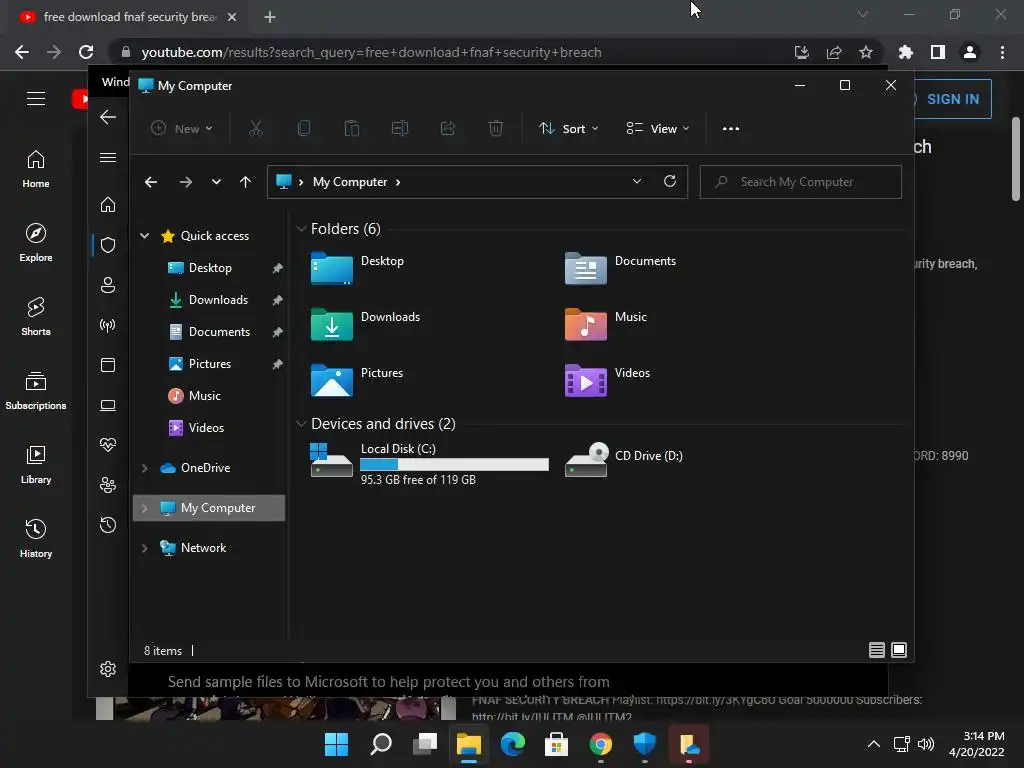This screenshot has height=768, width=1024.
Task: Open YouTube Explore sidebar item
Action: click(36, 243)
